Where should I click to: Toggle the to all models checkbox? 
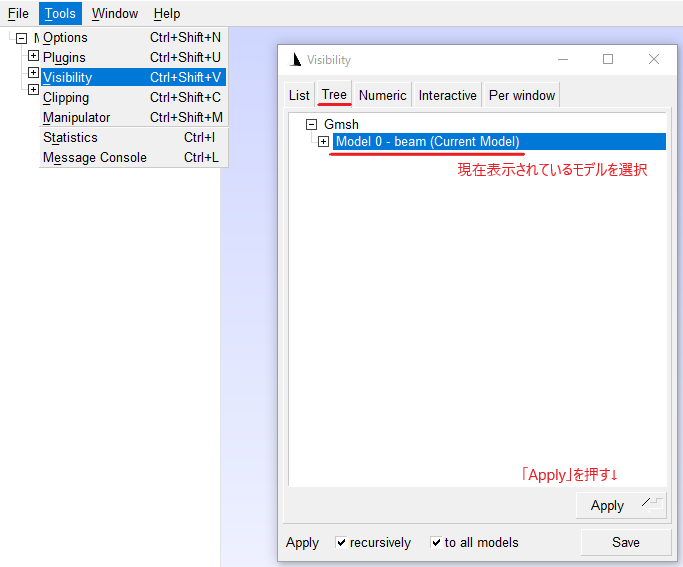point(436,543)
